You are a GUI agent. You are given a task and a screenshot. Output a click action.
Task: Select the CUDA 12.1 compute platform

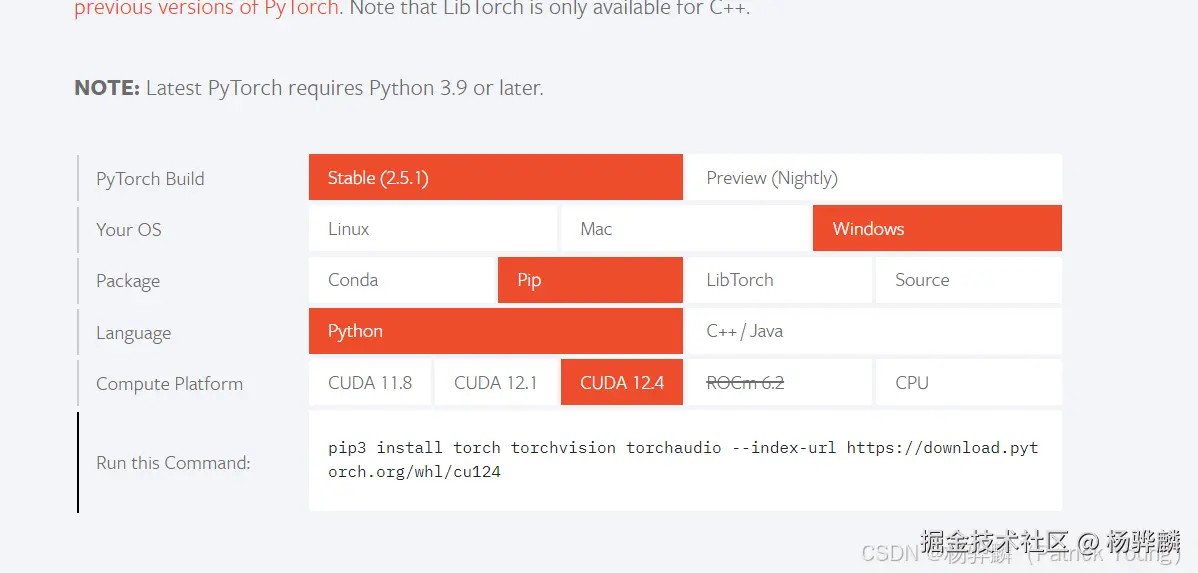pyautogui.click(x=495, y=383)
